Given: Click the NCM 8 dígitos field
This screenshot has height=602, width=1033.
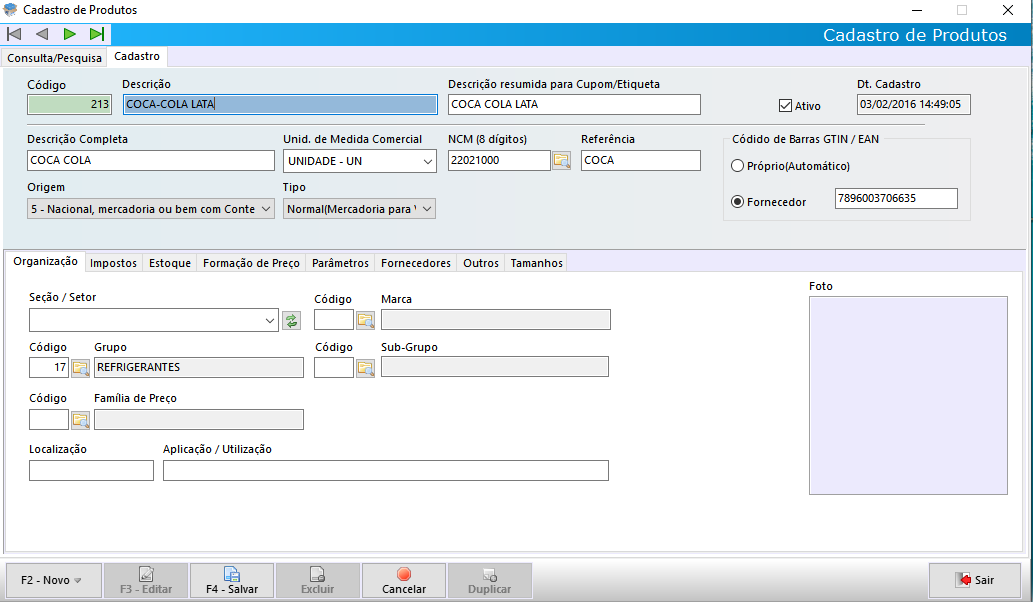Looking at the screenshot, I should point(499,161).
